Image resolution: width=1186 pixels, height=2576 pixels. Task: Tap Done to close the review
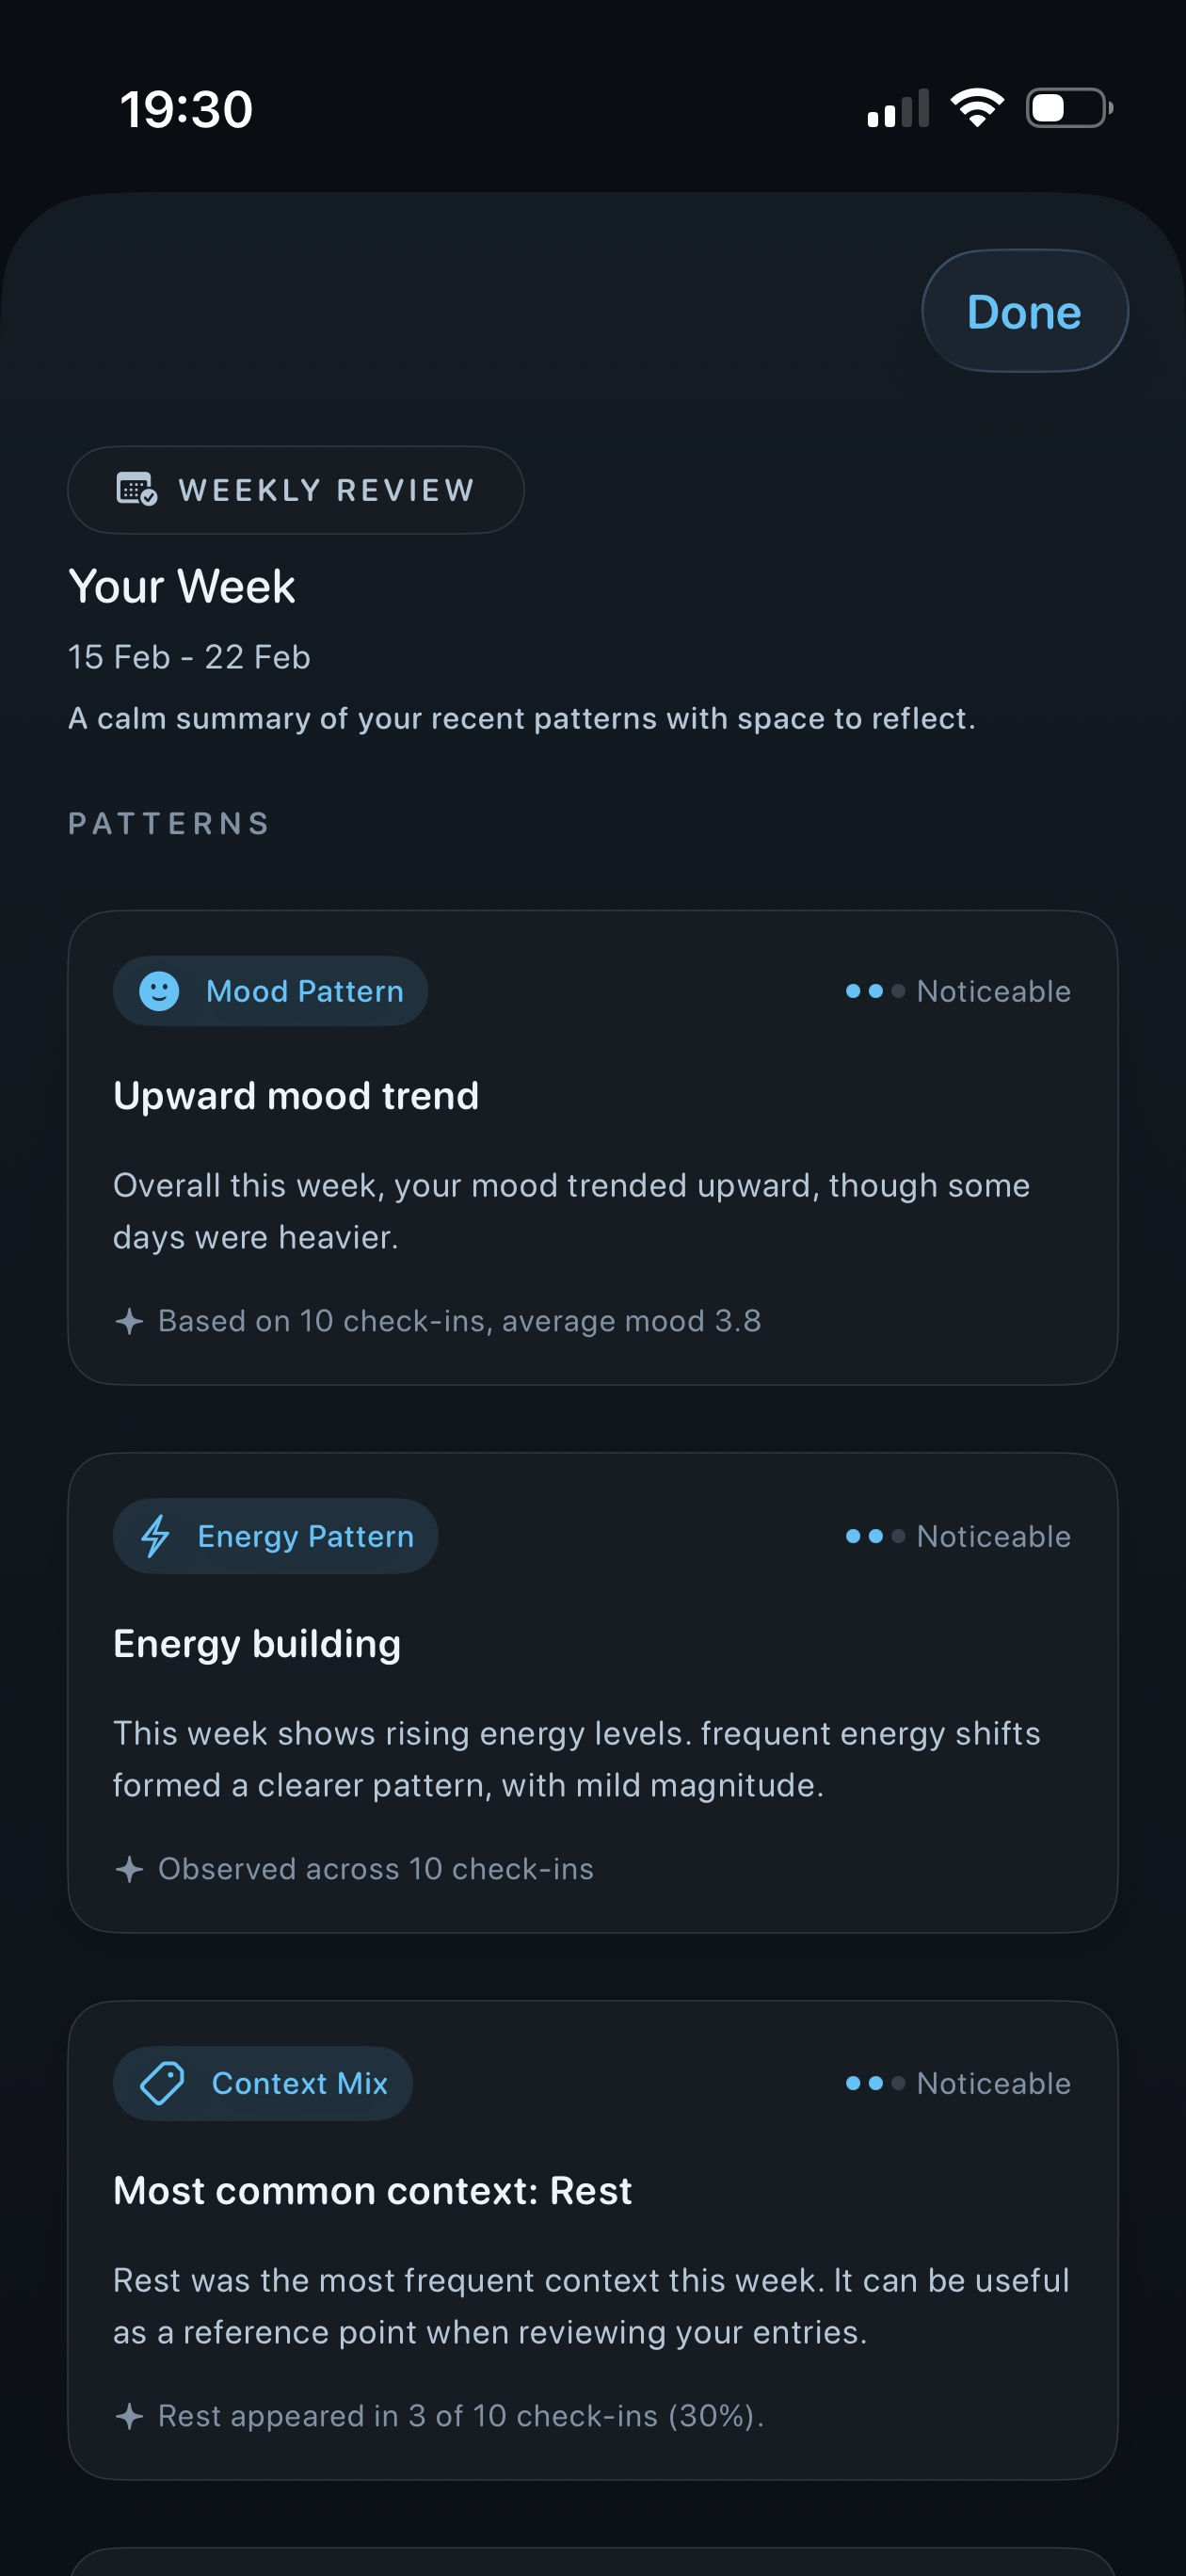coord(1023,311)
